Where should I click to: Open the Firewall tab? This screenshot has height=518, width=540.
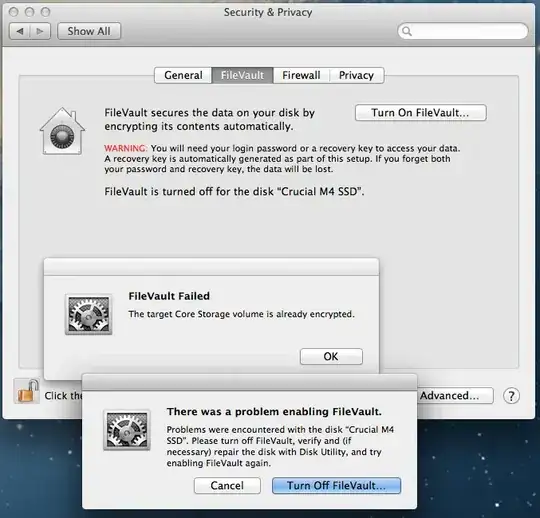click(301, 75)
